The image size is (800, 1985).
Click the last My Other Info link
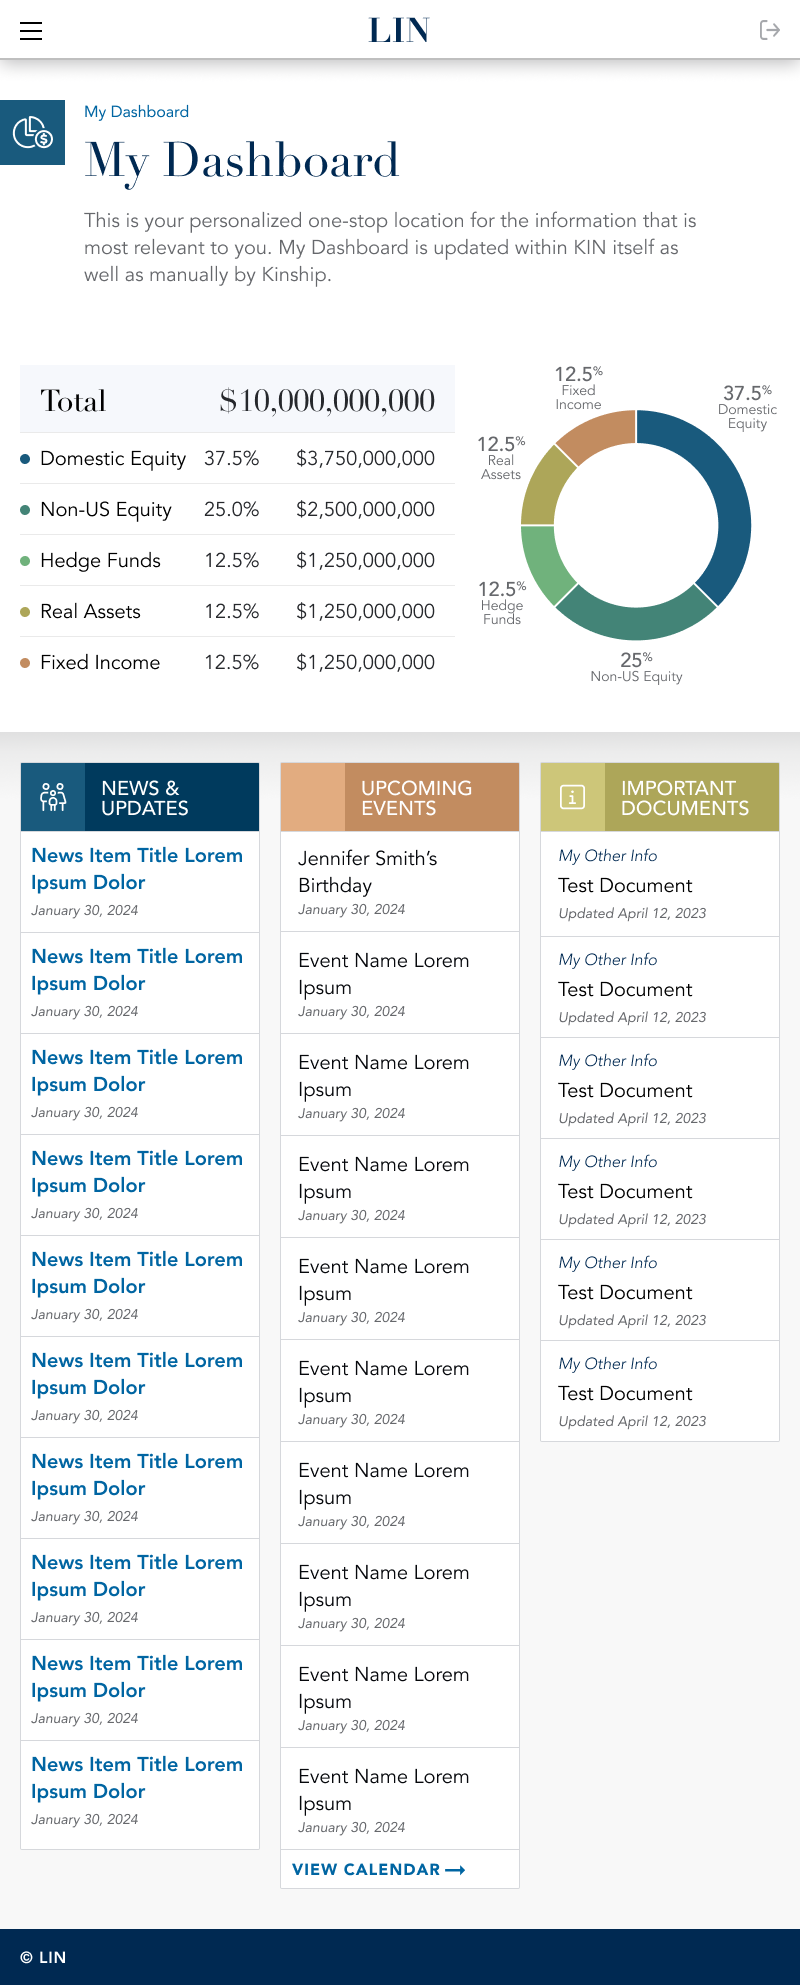[608, 1364]
